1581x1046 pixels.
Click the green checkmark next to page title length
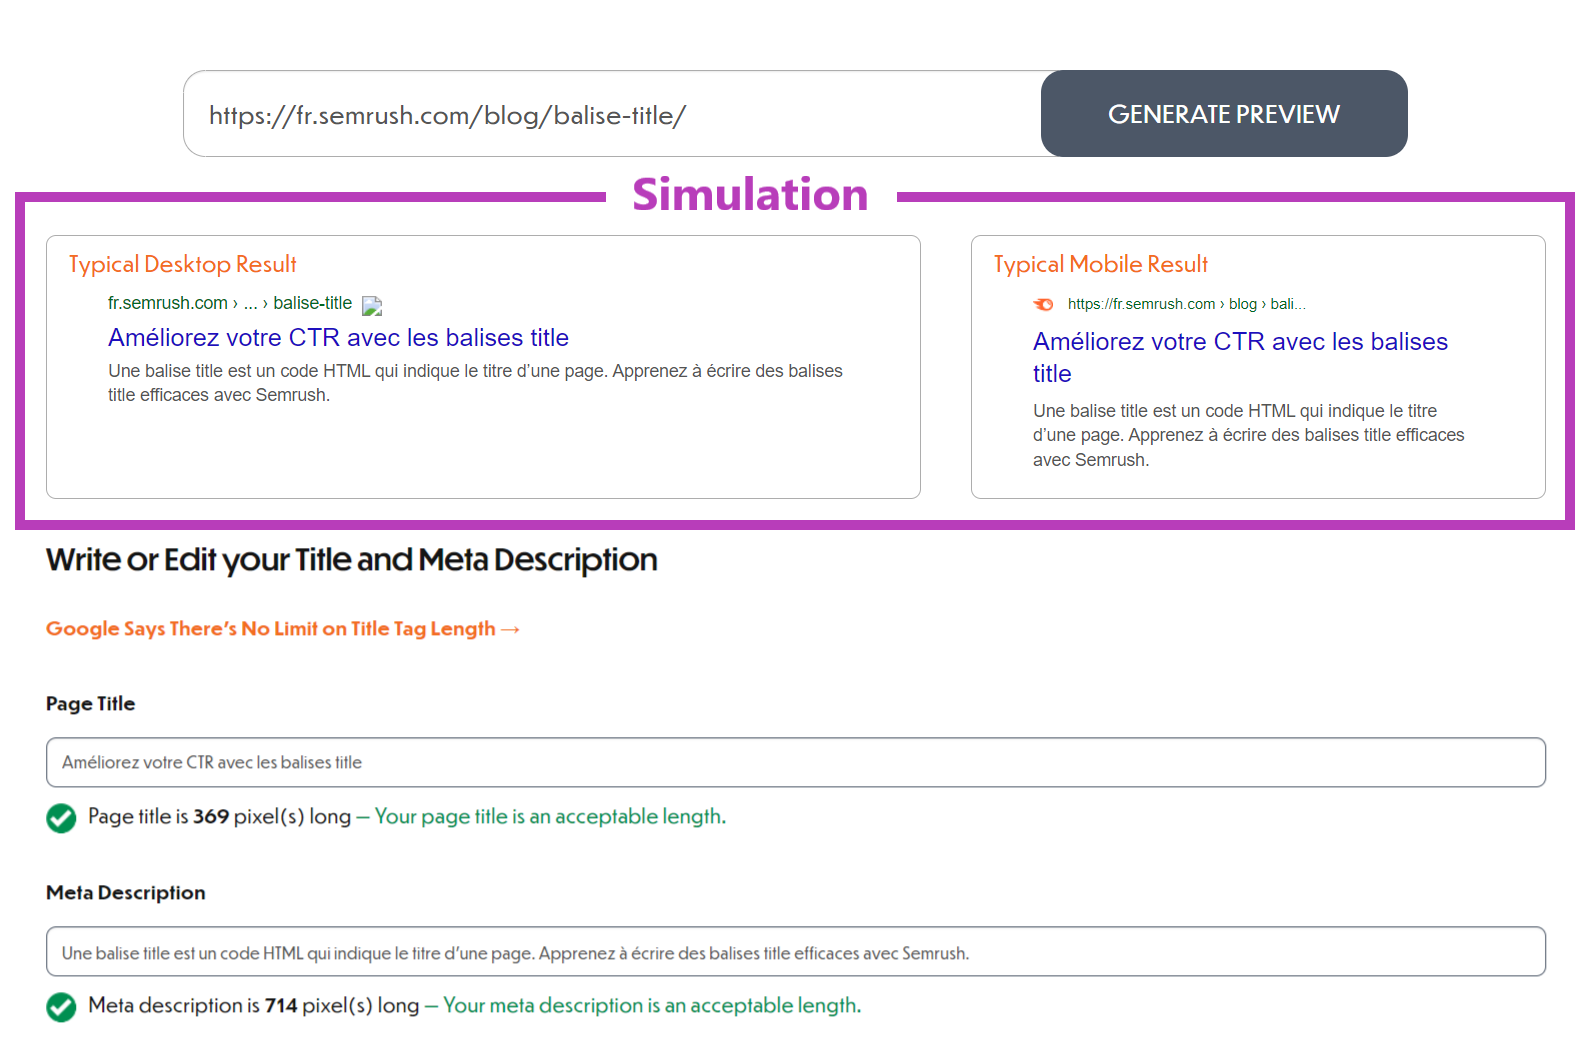[61, 818]
